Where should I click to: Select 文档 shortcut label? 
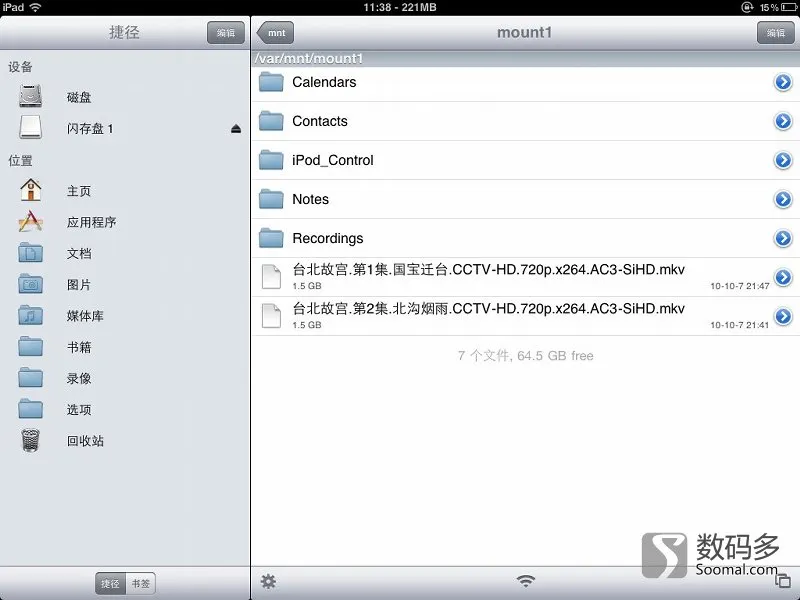tap(79, 253)
